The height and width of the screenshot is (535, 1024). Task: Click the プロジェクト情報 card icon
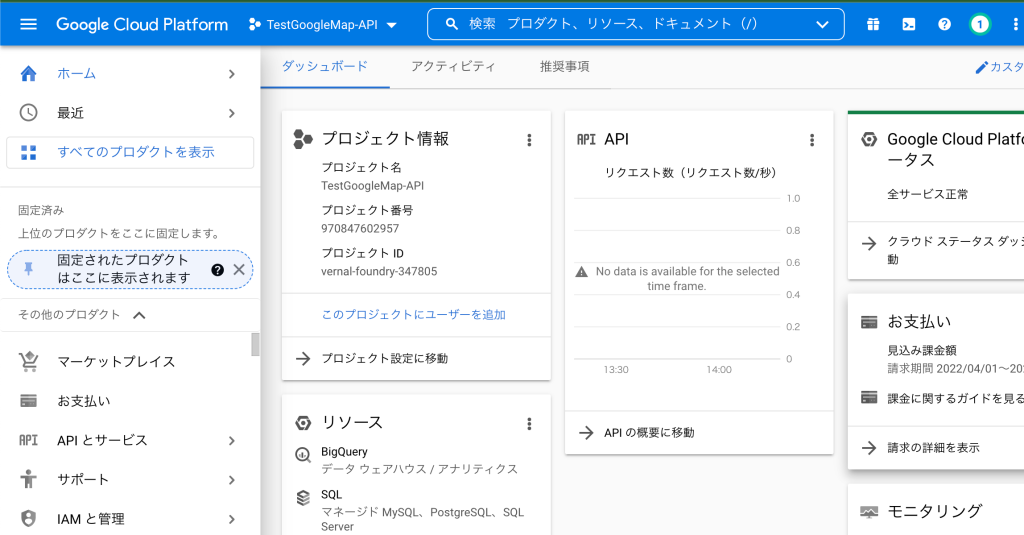(302, 138)
